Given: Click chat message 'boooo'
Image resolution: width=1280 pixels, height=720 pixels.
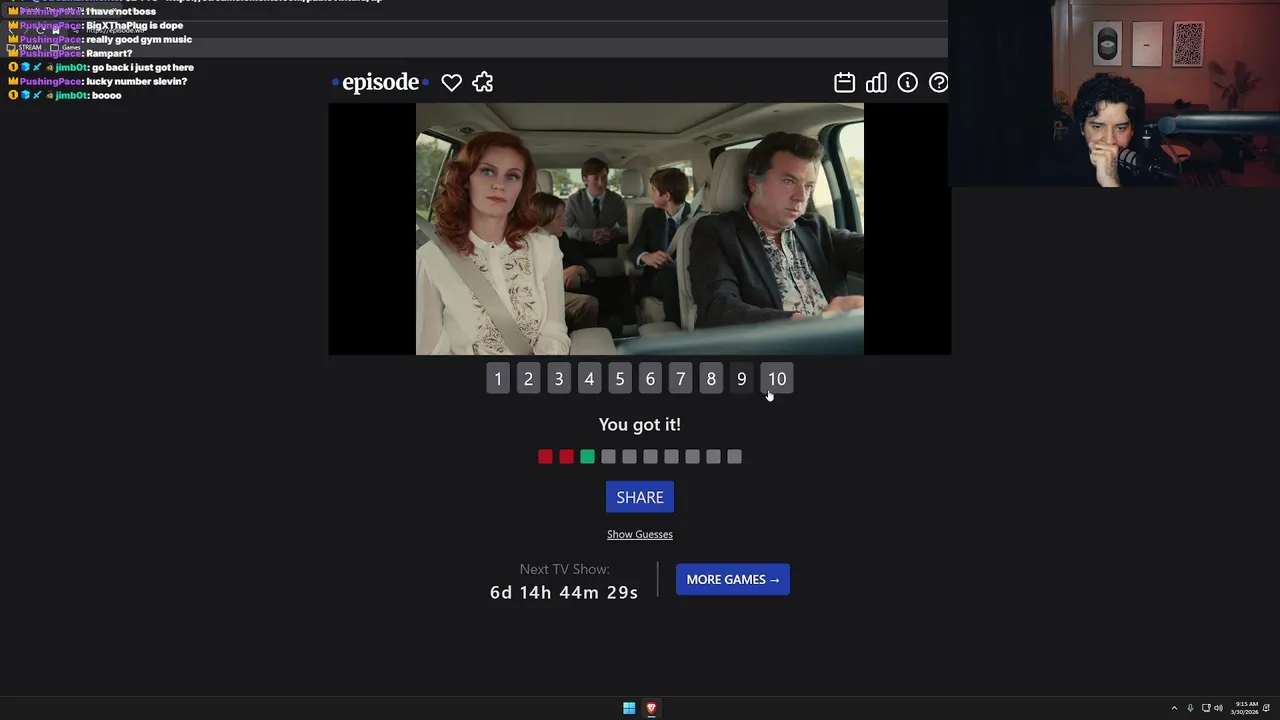Looking at the screenshot, I should click(107, 95).
